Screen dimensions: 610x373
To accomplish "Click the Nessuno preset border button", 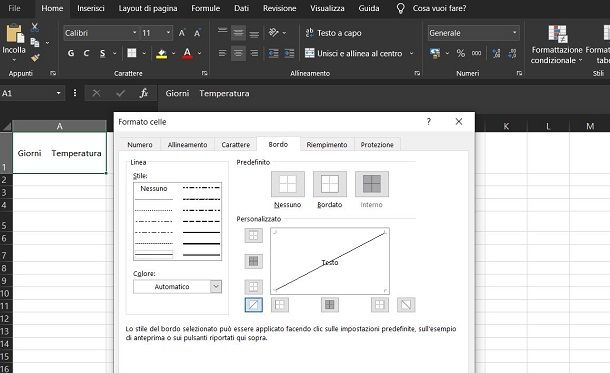I will pyautogui.click(x=288, y=184).
